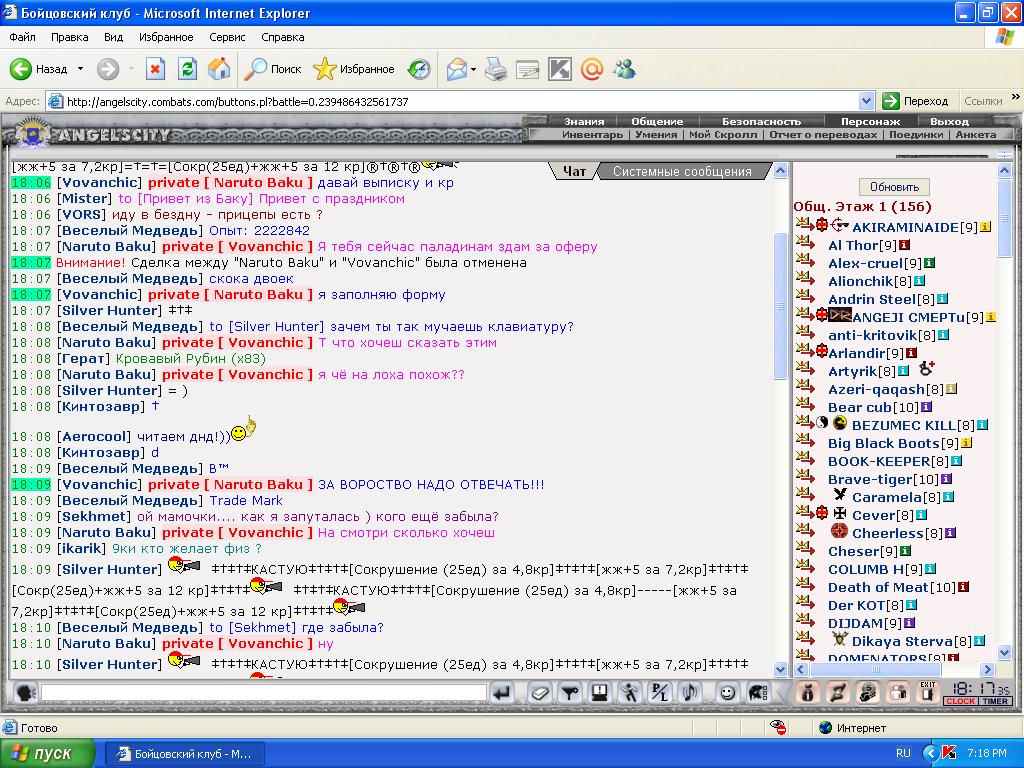
Task: Expand the Ссылки links toolbar chevron
Action: point(1016,97)
